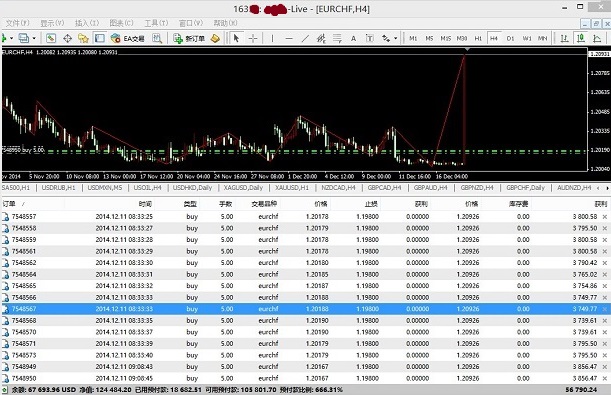Click the 新订单 new order button
611x395 pixels.
(189, 38)
